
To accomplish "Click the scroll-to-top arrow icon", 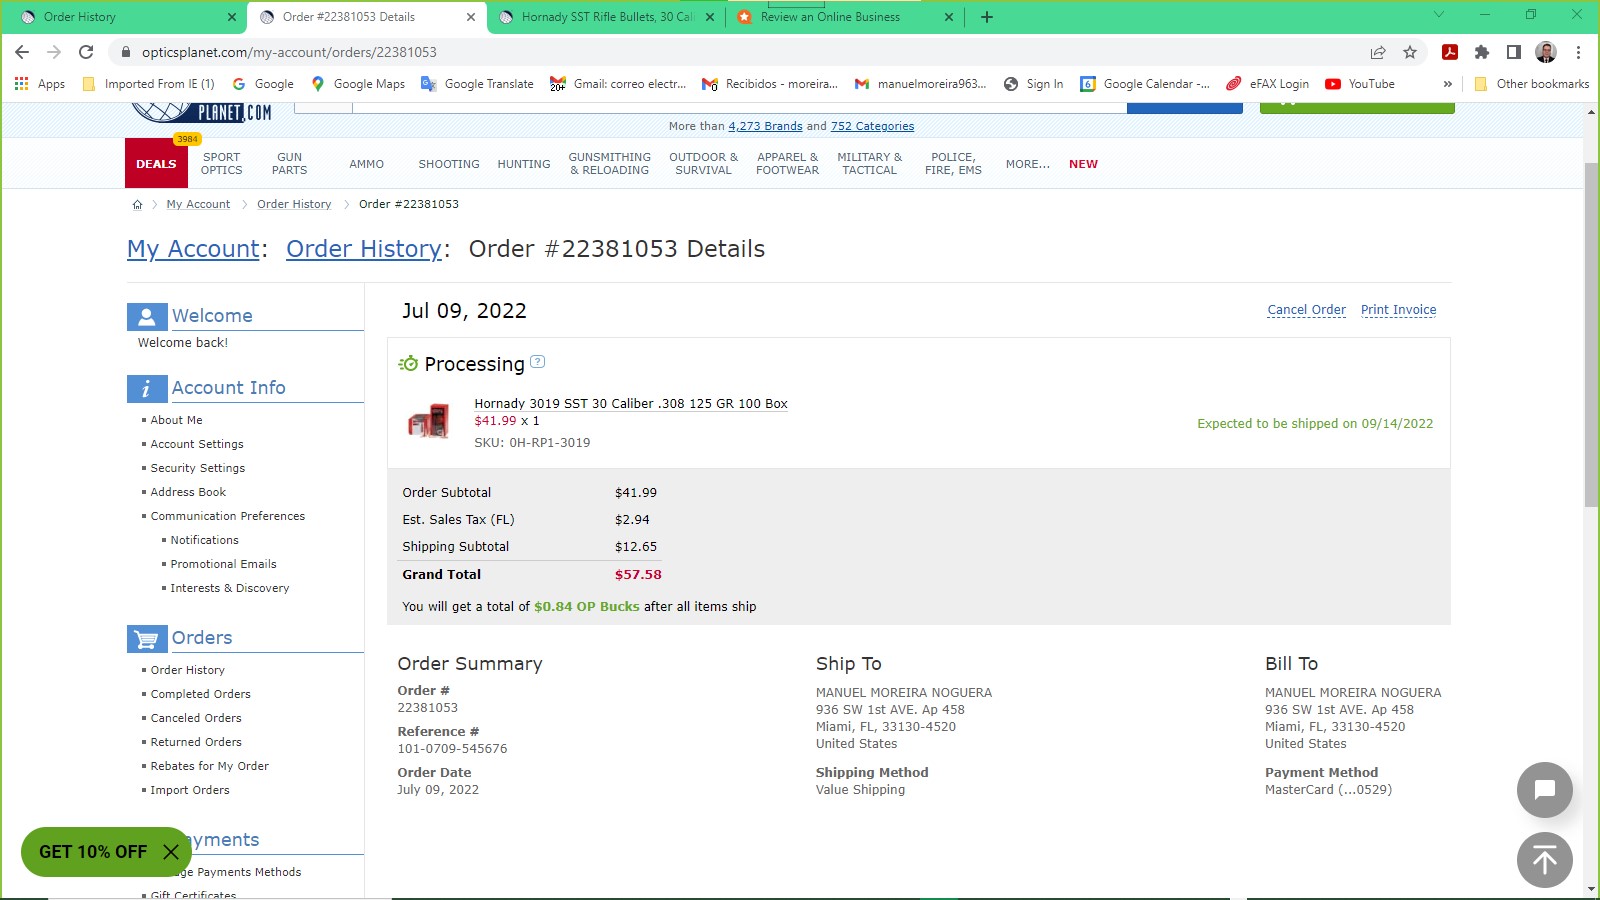I will pyautogui.click(x=1544, y=860).
